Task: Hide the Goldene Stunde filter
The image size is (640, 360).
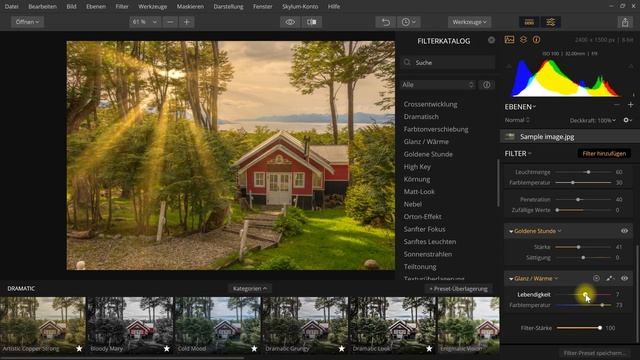Action: 624,231
